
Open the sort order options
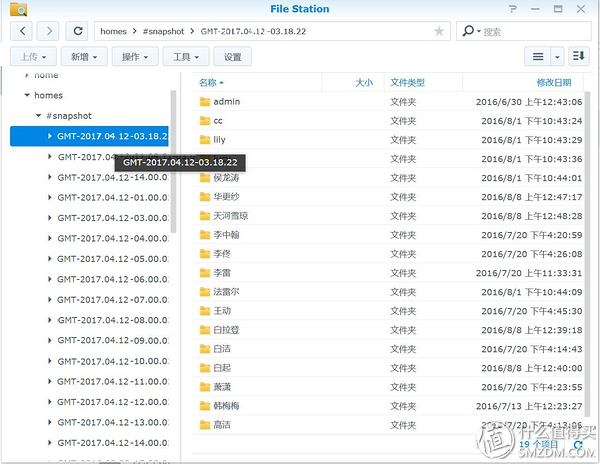tap(579, 57)
